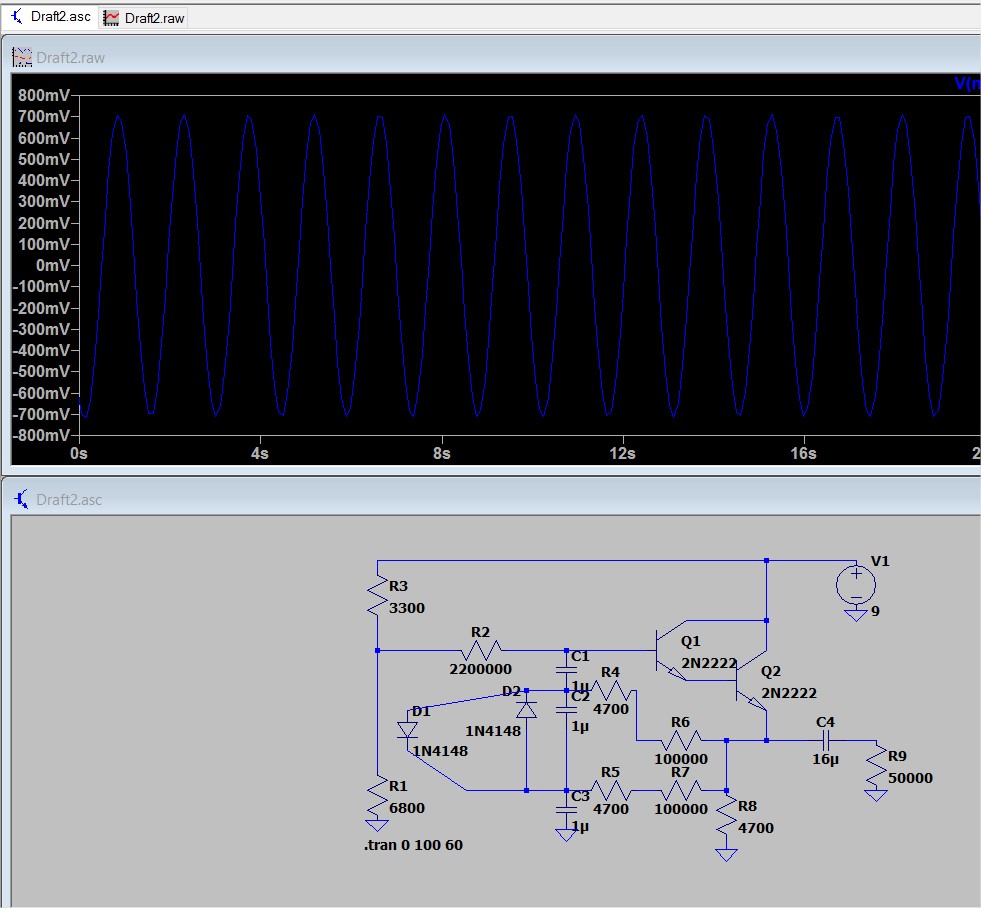Click the 2200000 value of R2
This screenshot has width=981, height=908.
(480, 669)
